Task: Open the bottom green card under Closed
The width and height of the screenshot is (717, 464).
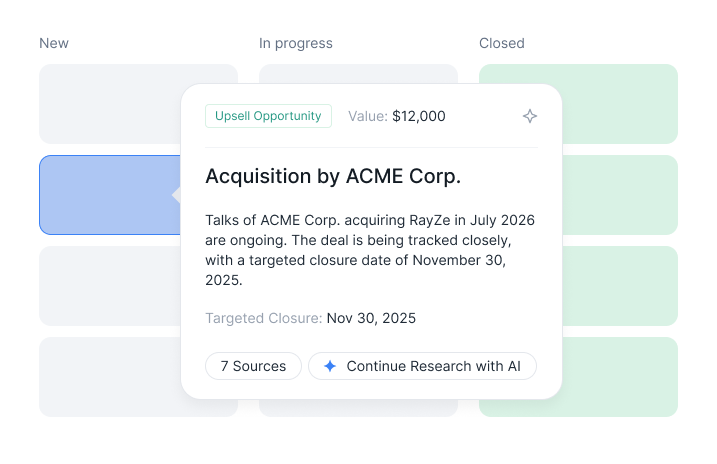Action: [620, 377]
